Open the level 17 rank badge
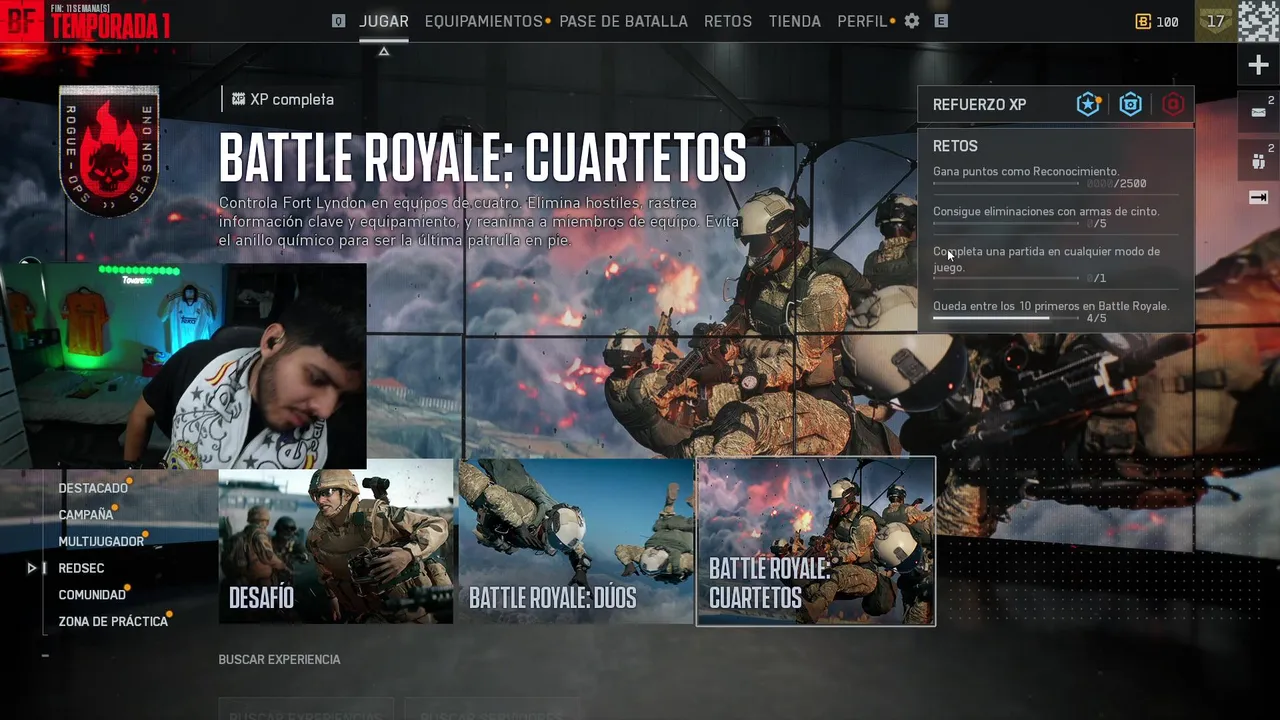The height and width of the screenshot is (720, 1280). pos(1216,21)
